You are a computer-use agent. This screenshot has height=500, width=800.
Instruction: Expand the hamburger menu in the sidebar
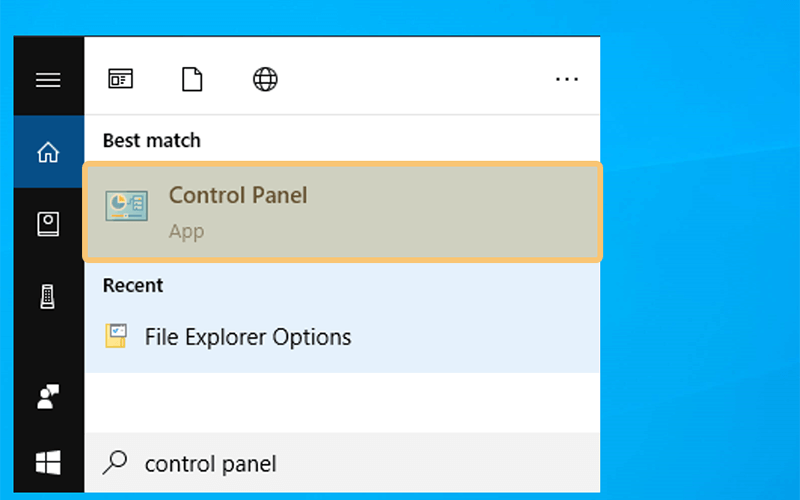click(48, 80)
